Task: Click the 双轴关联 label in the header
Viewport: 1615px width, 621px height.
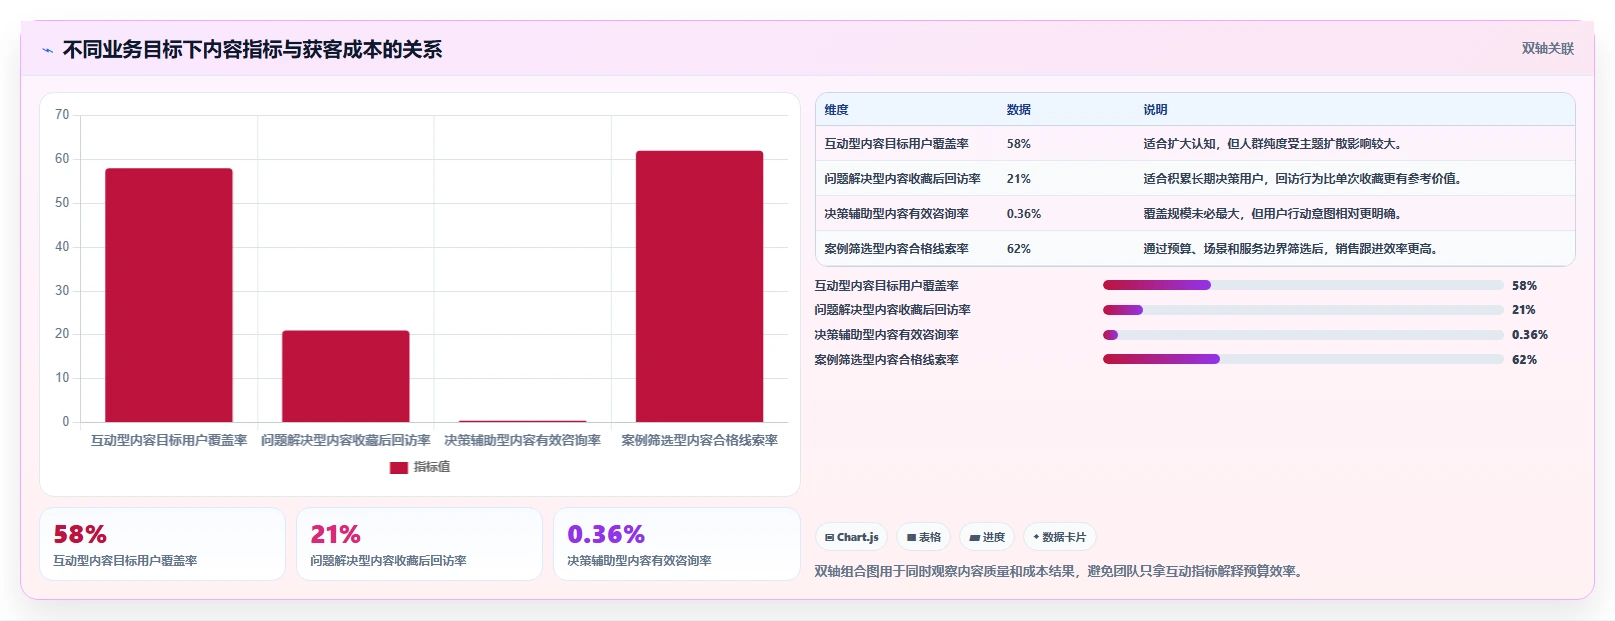Action: pos(1547,48)
